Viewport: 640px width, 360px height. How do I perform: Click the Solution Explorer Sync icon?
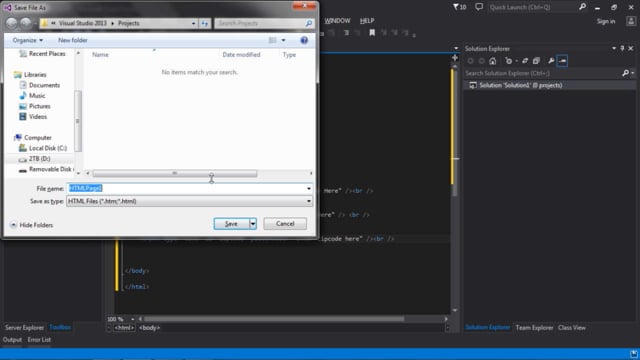tap(525, 61)
